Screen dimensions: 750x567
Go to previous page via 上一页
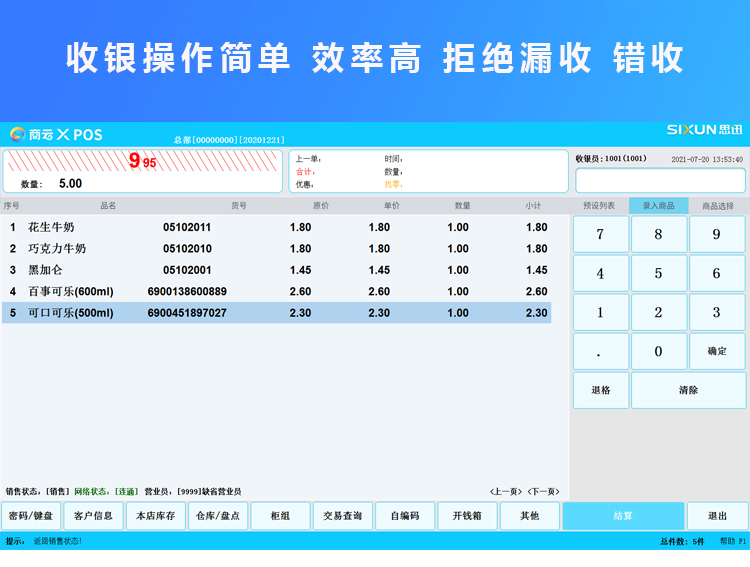tap(506, 492)
